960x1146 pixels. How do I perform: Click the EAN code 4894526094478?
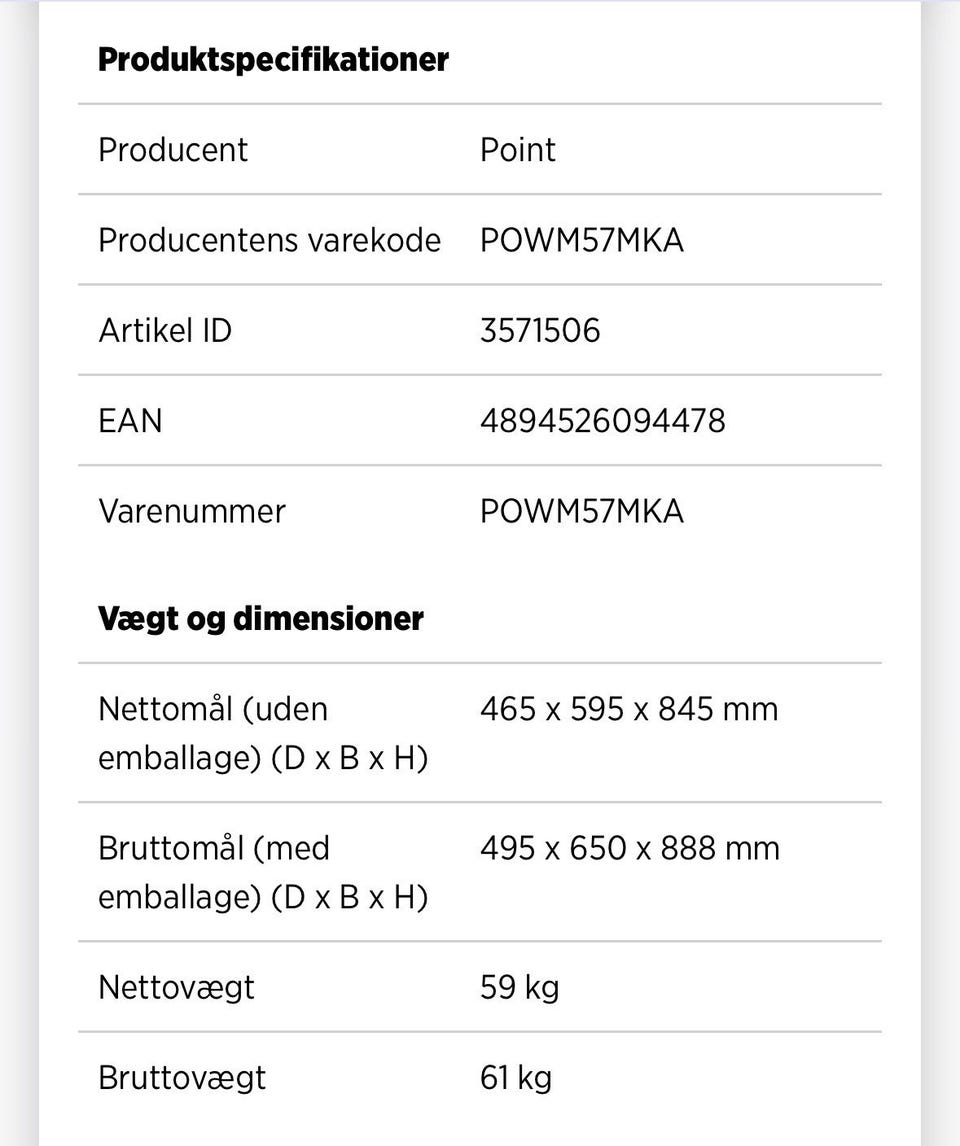[602, 421]
